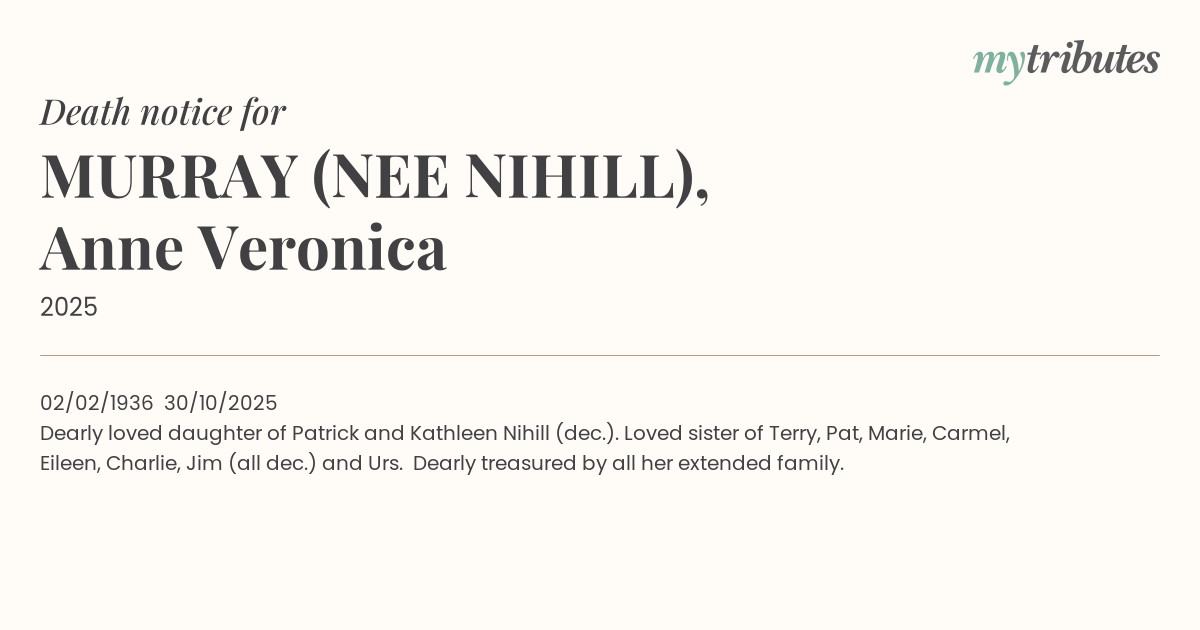Click the birth date 02/02/1936
This screenshot has width=1200, height=630.
coord(96,403)
